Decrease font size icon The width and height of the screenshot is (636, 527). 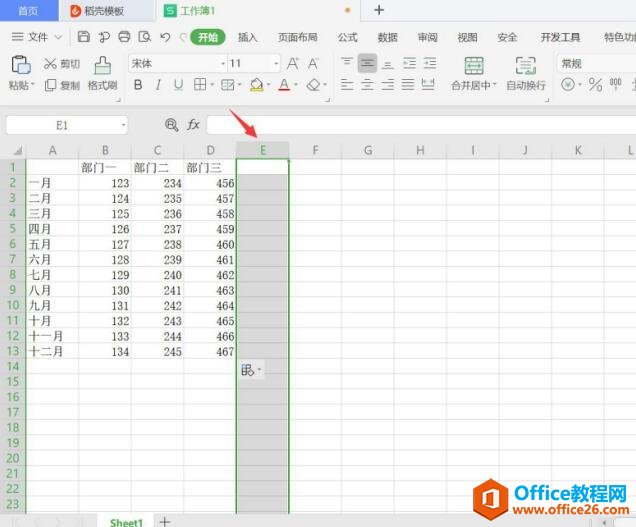click(313, 63)
